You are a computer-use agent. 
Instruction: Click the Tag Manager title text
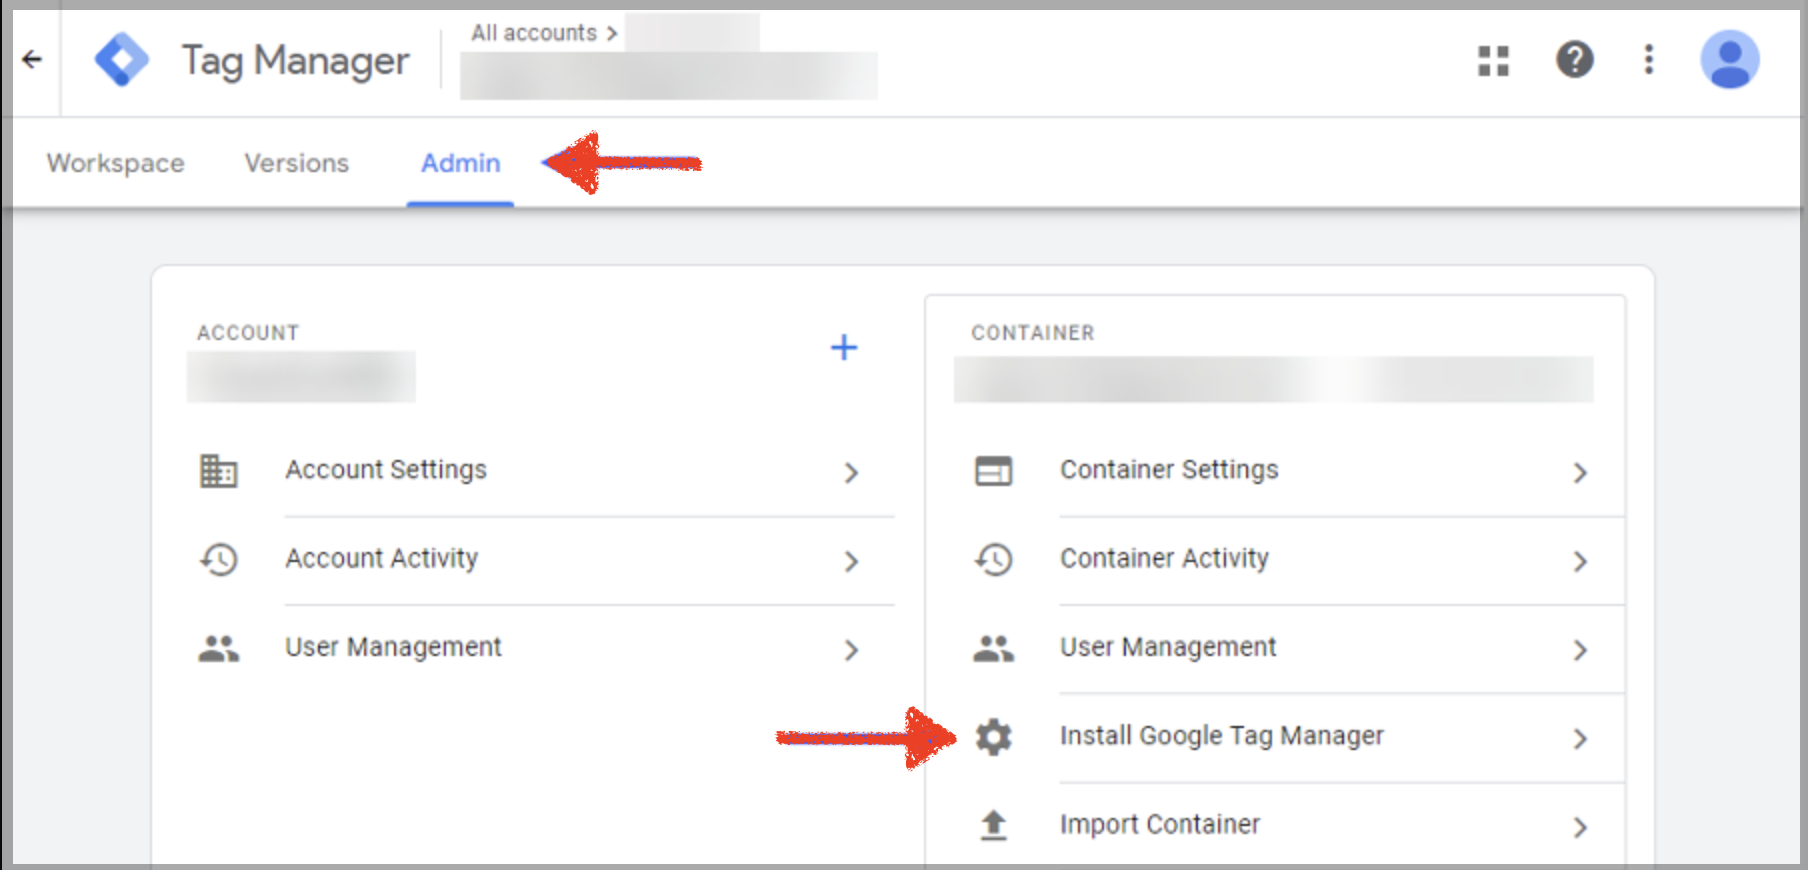coord(295,60)
